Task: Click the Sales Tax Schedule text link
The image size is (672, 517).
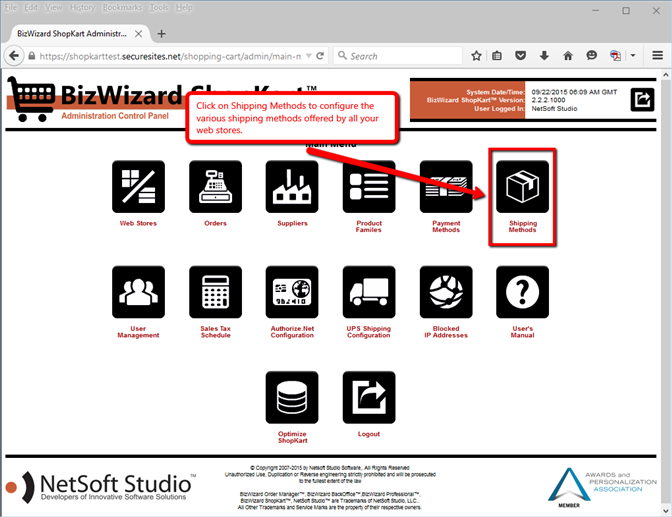Action: (x=216, y=332)
